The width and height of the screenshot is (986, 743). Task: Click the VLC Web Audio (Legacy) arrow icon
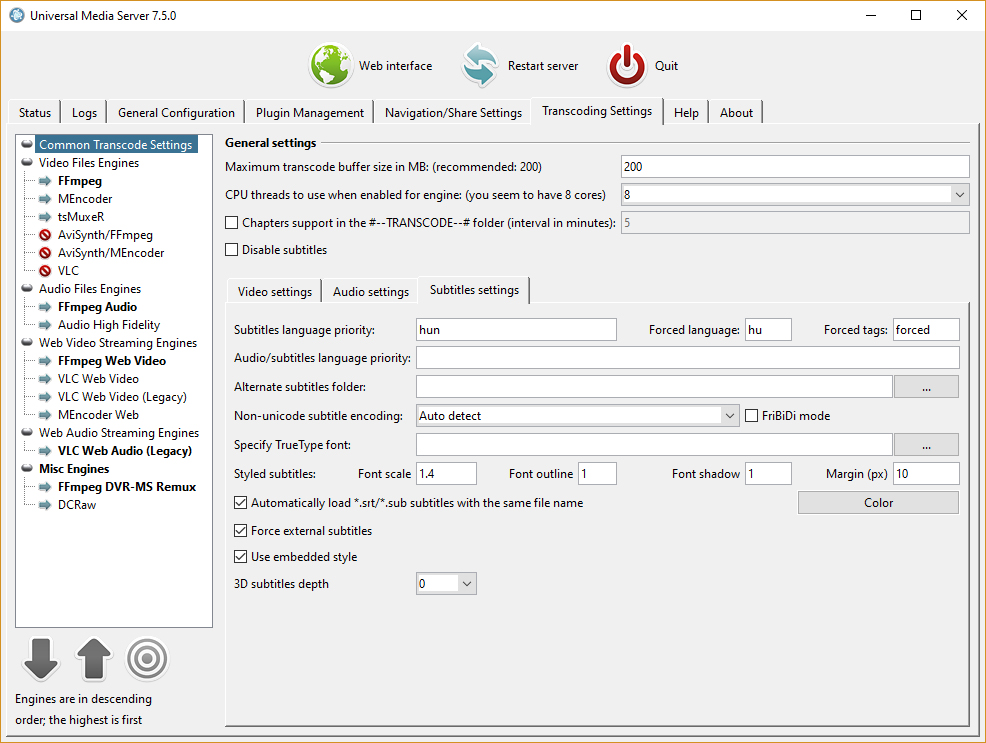tap(45, 451)
